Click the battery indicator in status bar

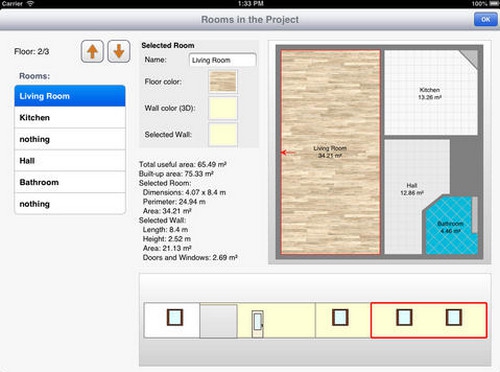point(493,4)
